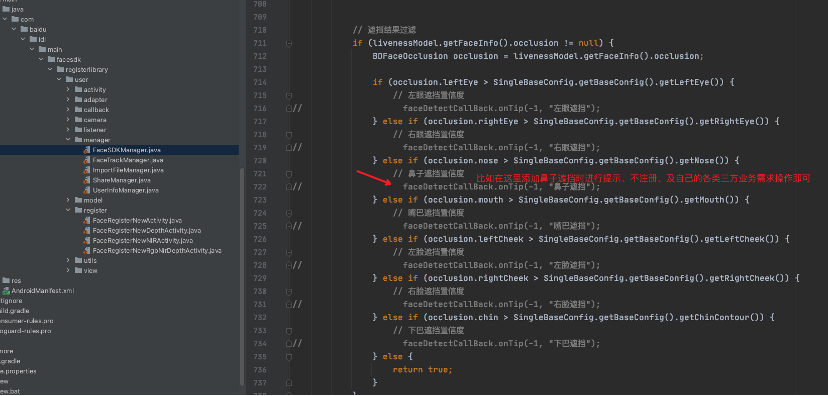Viewport: 828px width, 396px height.
Task: Click the FaceRegisterNewDepthActivity.java file icon
Action: pos(87,230)
